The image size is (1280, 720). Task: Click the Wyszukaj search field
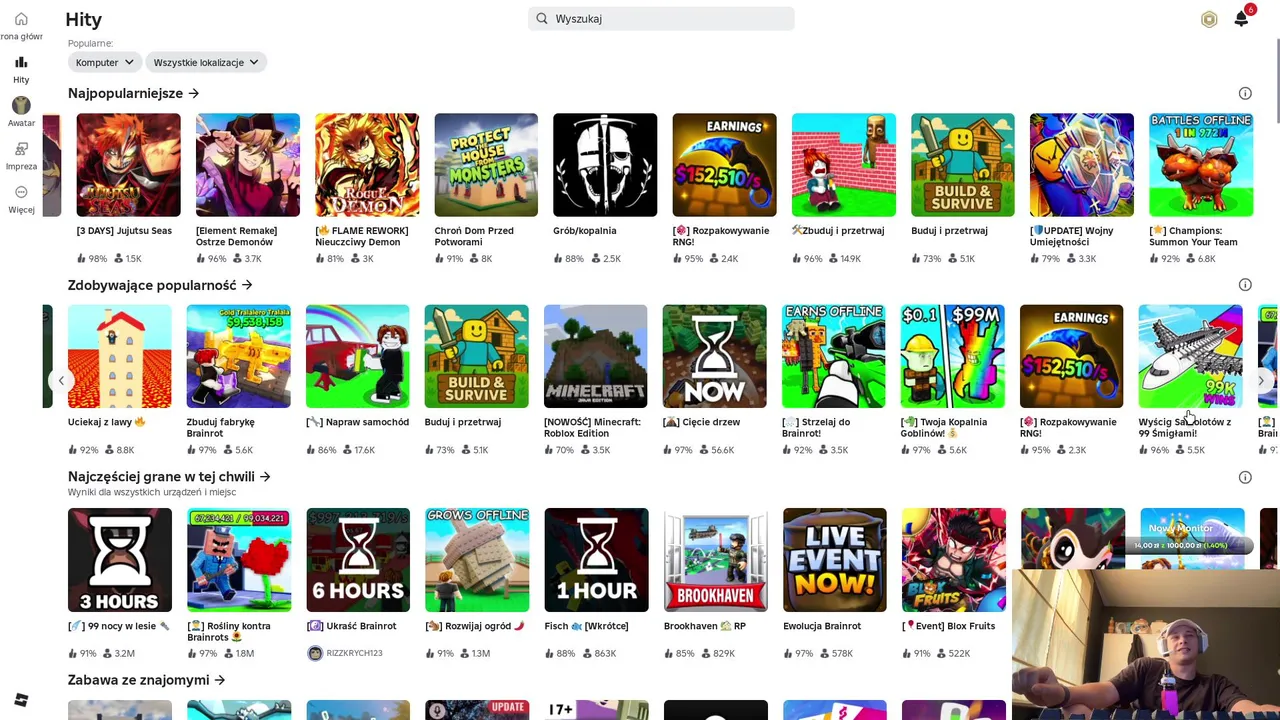661,18
